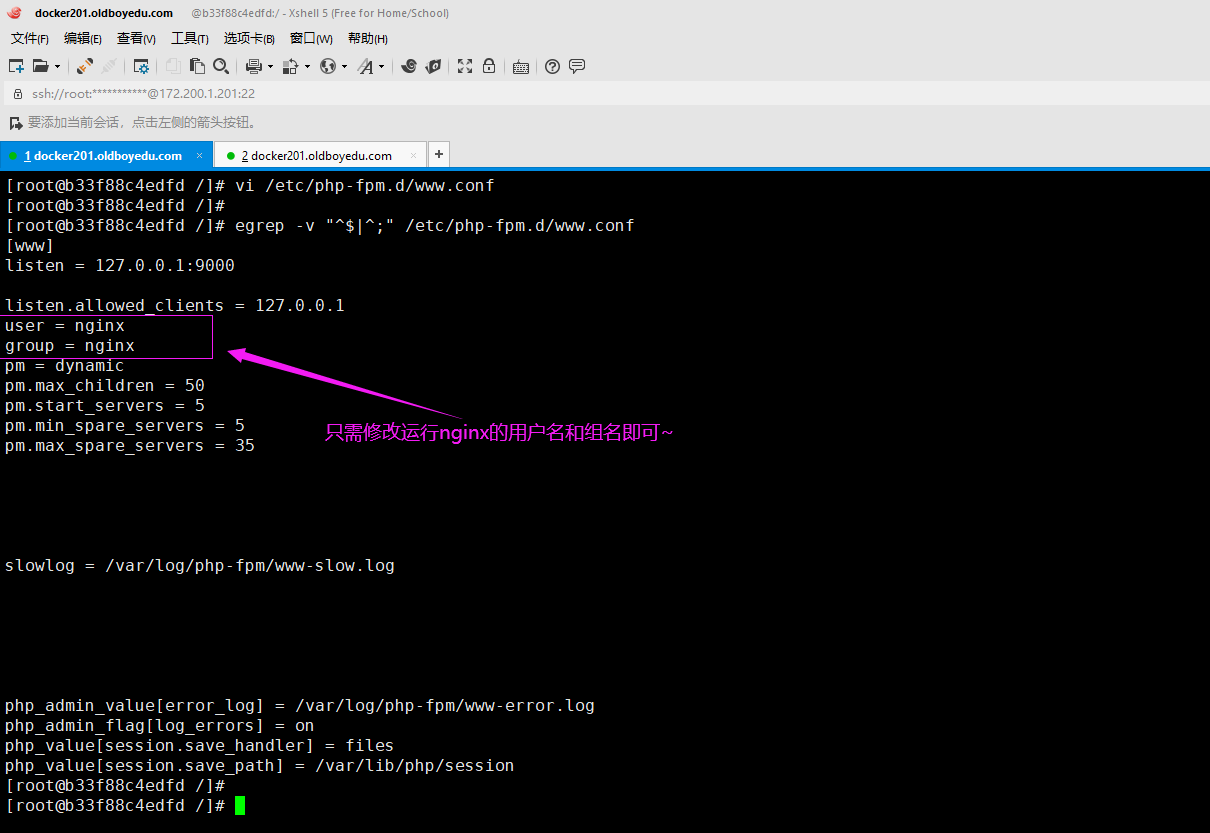Expand the print options dropdown
The width and height of the screenshot is (1210, 833).
tap(268, 66)
